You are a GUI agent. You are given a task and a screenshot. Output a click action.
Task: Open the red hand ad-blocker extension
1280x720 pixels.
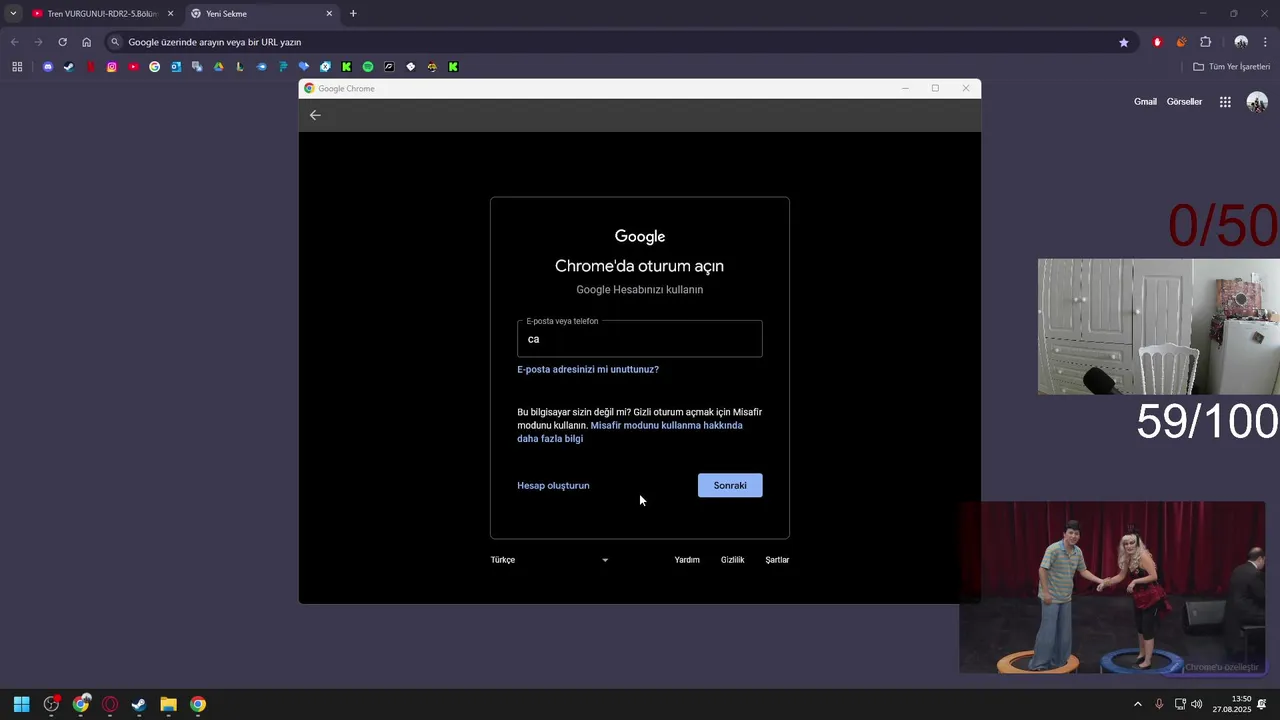1157,42
